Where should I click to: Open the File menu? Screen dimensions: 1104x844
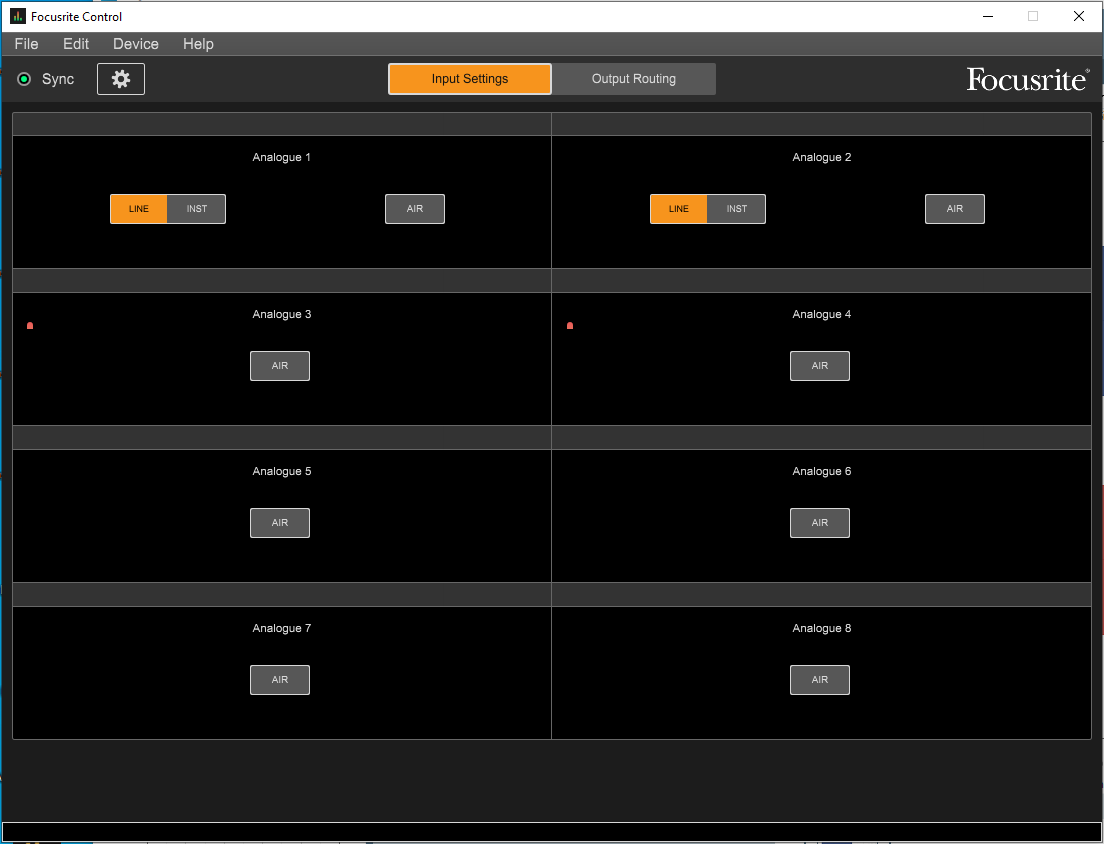26,44
